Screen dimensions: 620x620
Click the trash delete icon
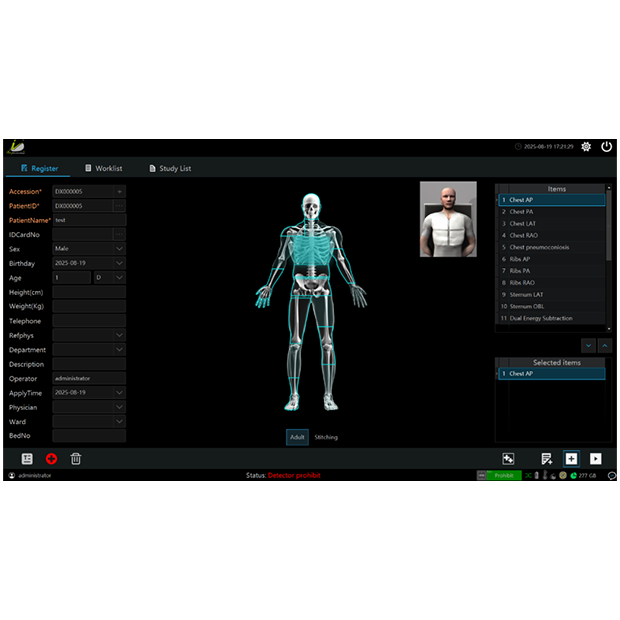pos(76,459)
